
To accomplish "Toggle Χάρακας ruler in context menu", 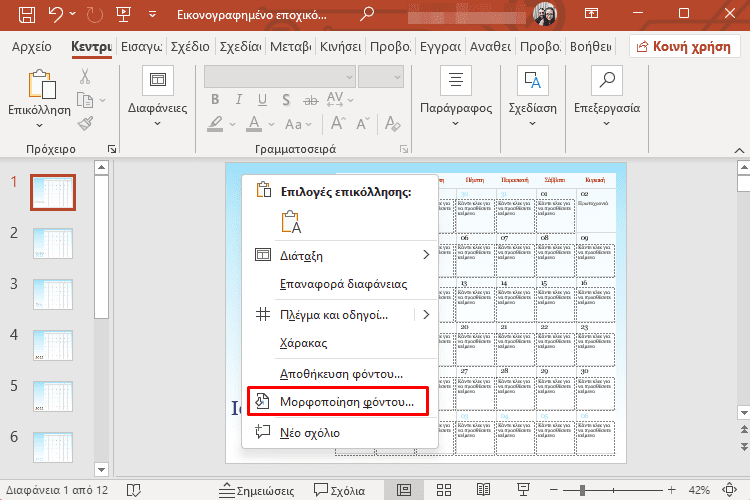I will pos(340,343).
